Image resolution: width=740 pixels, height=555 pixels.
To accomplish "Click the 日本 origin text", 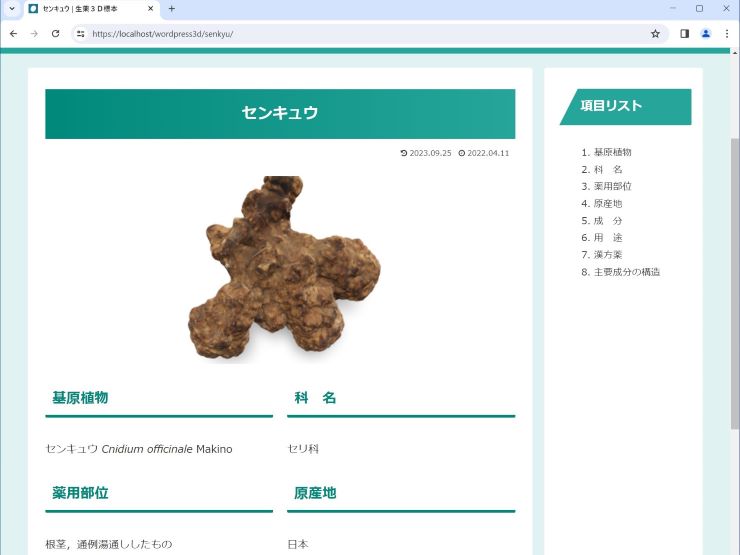I will (298, 544).
